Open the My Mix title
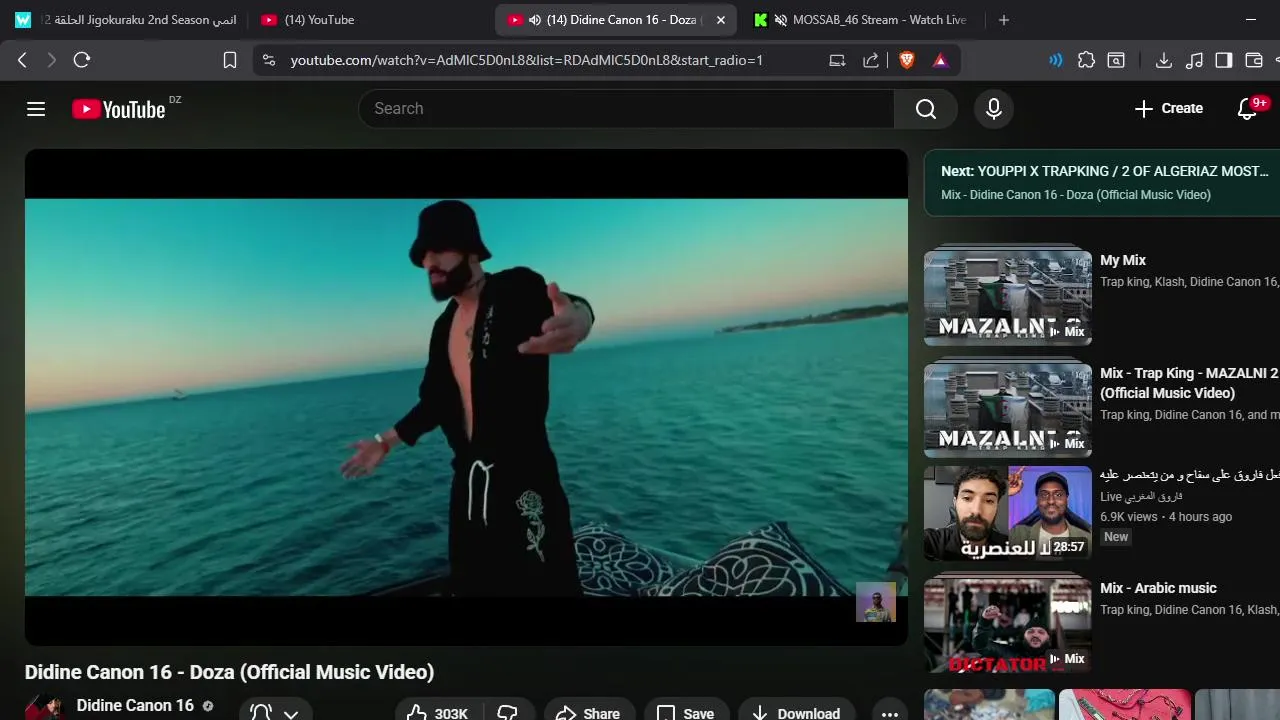Screen dimensions: 1280x720 click(1123, 260)
